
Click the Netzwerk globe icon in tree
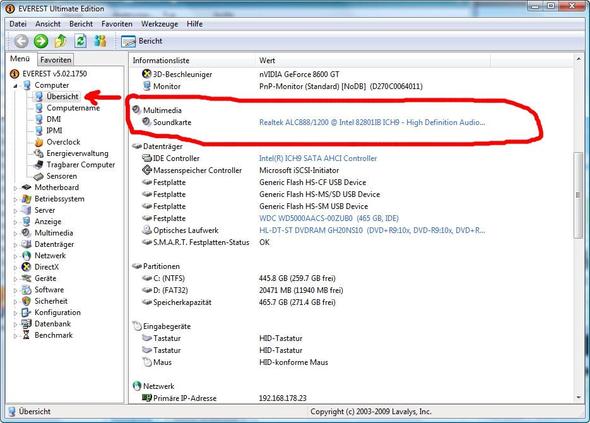click(x=26, y=256)
